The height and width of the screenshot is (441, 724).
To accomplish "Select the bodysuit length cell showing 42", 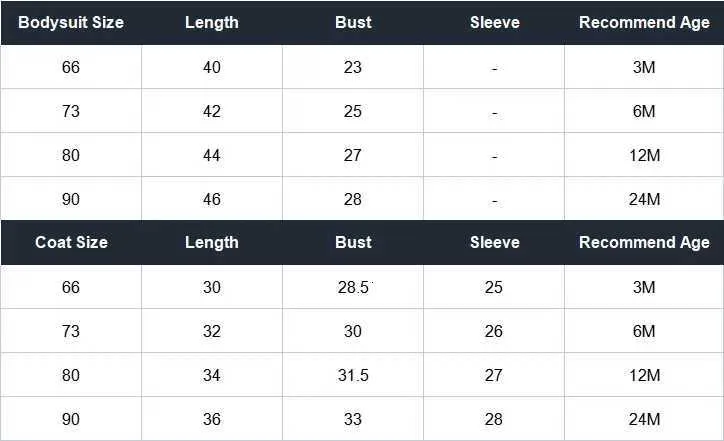I will point(212,111).
